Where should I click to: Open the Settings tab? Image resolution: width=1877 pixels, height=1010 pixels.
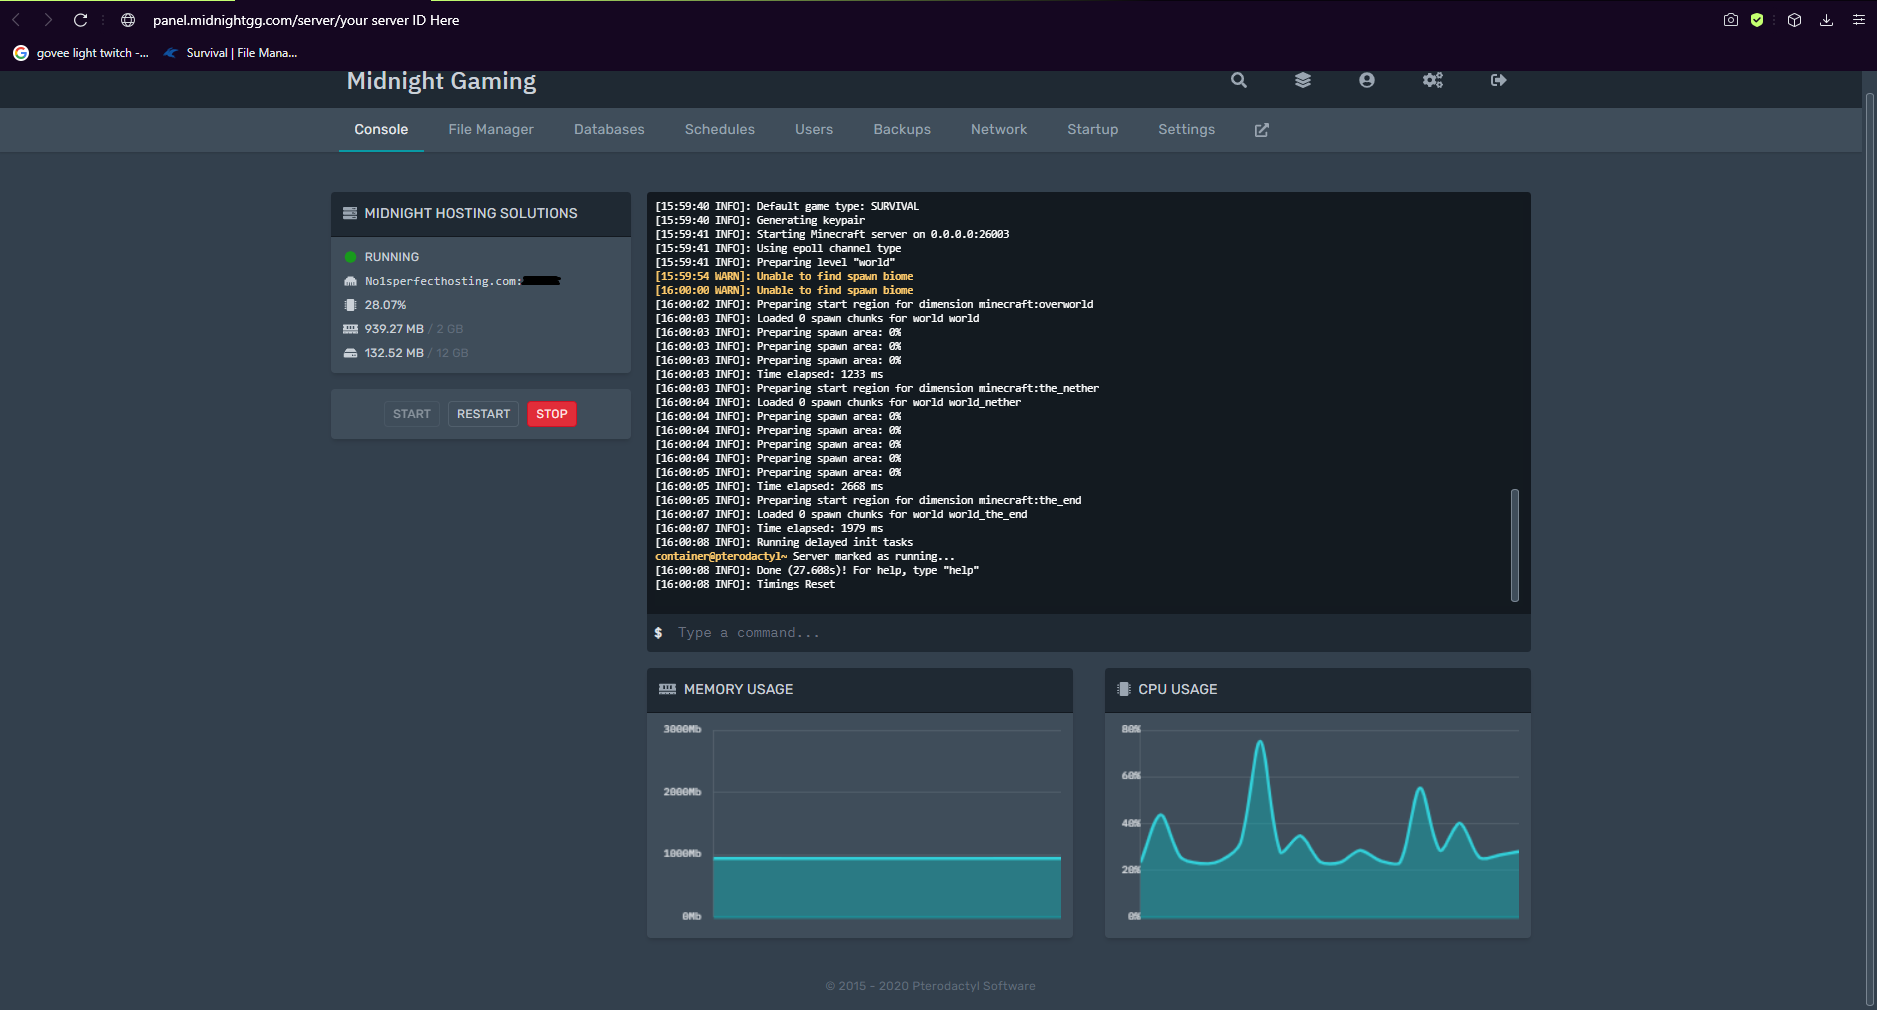click(x=1186, y=130)
